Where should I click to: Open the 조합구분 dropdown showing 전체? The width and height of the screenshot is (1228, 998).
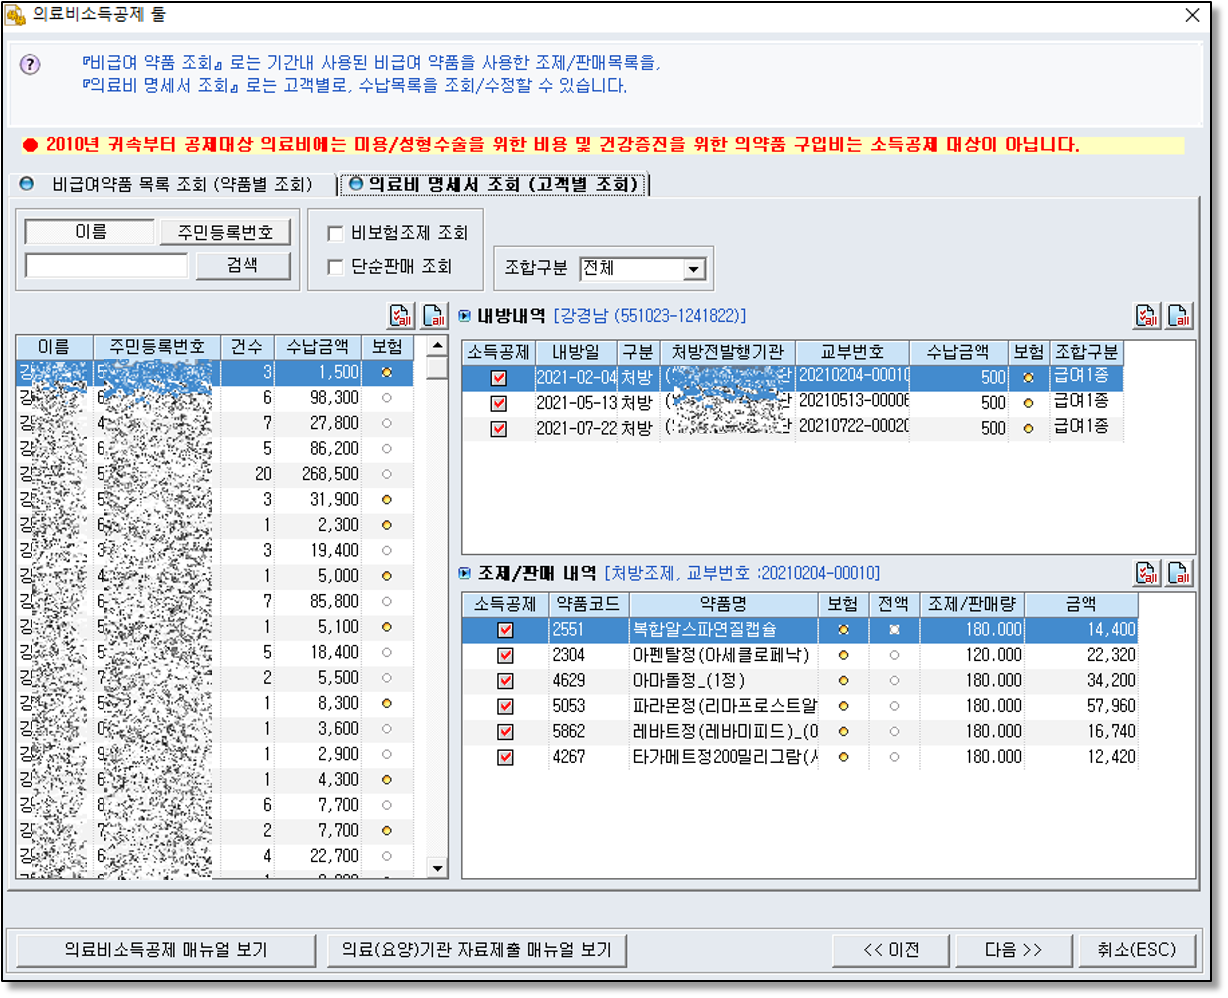coord(695,269)
